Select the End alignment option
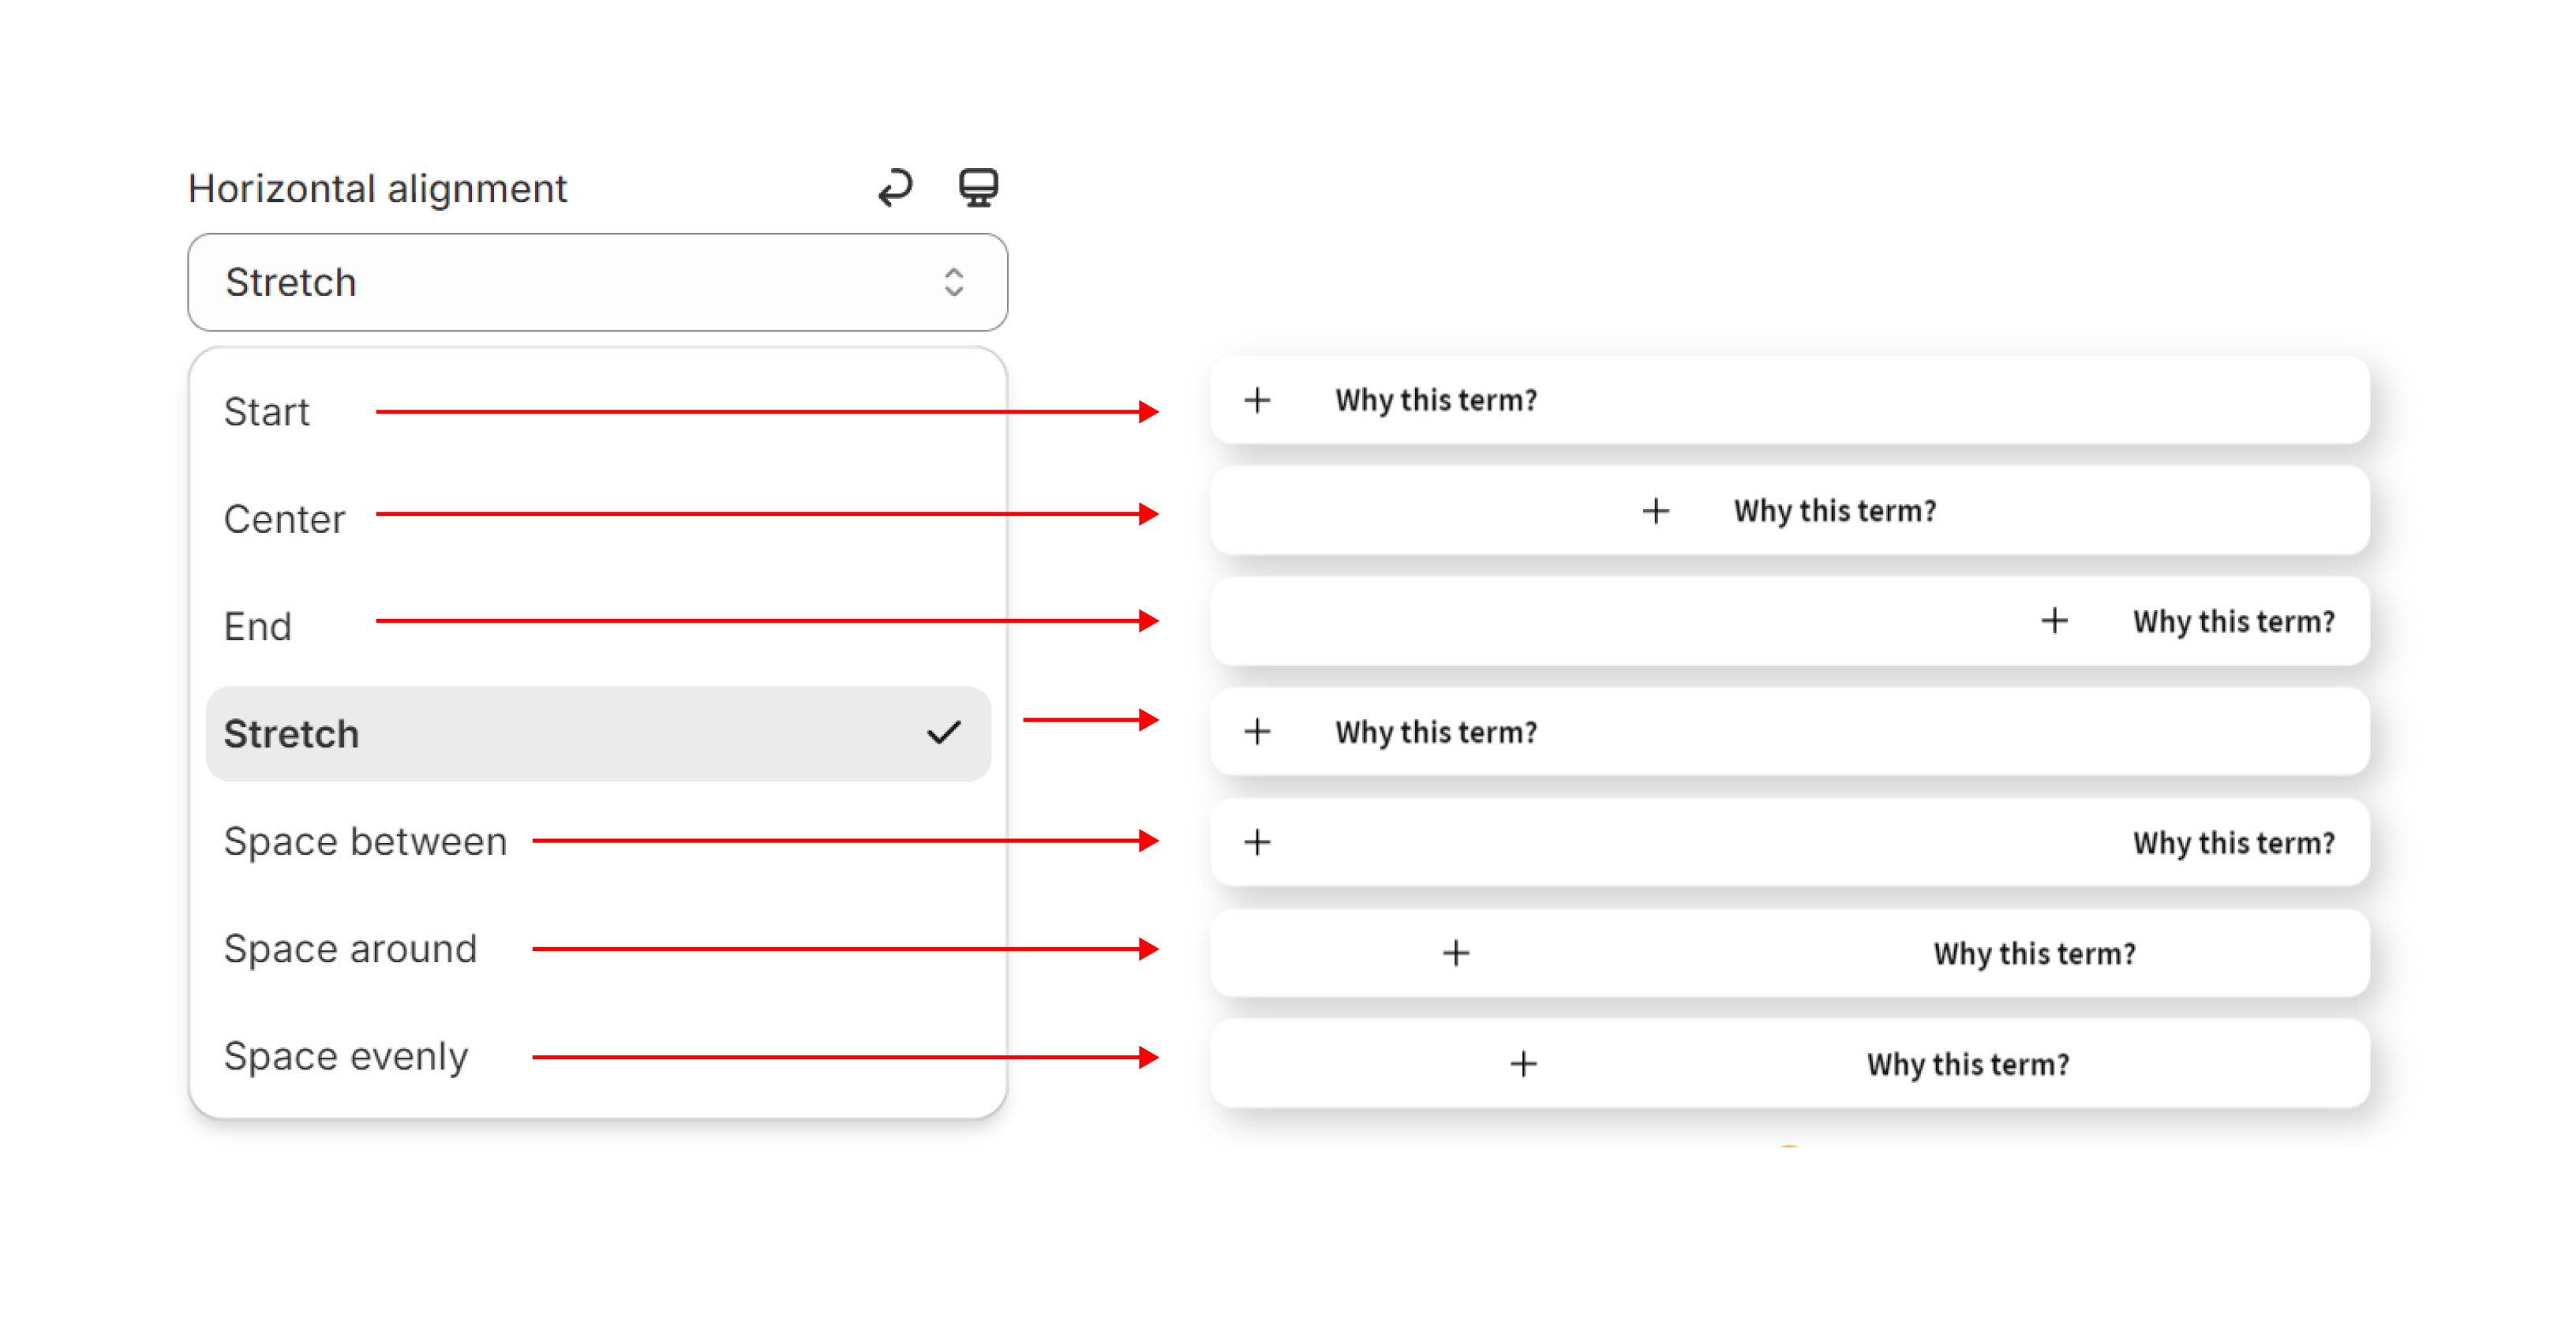 point(258,626)
